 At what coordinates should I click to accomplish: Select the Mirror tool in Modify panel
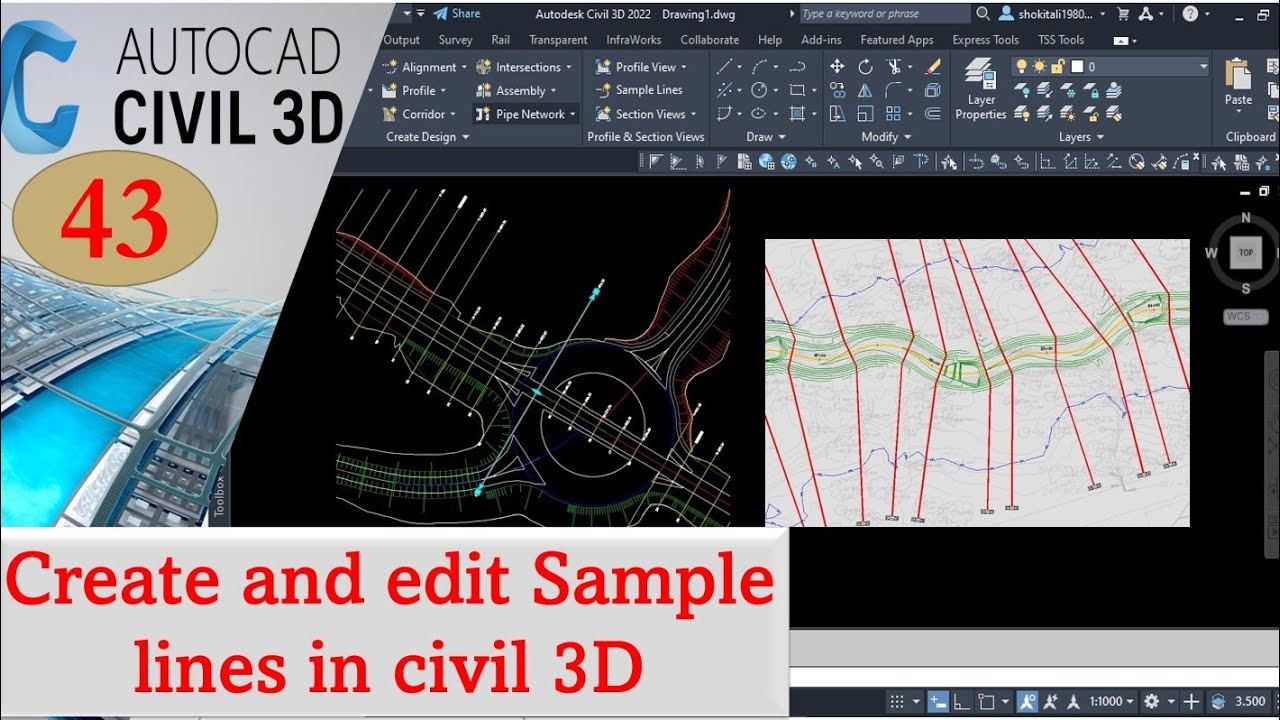865,90
